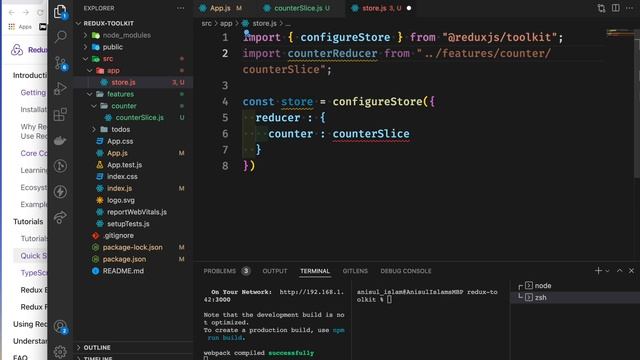
Task: Open the Output panel tab
Action: tap(275, 271)
